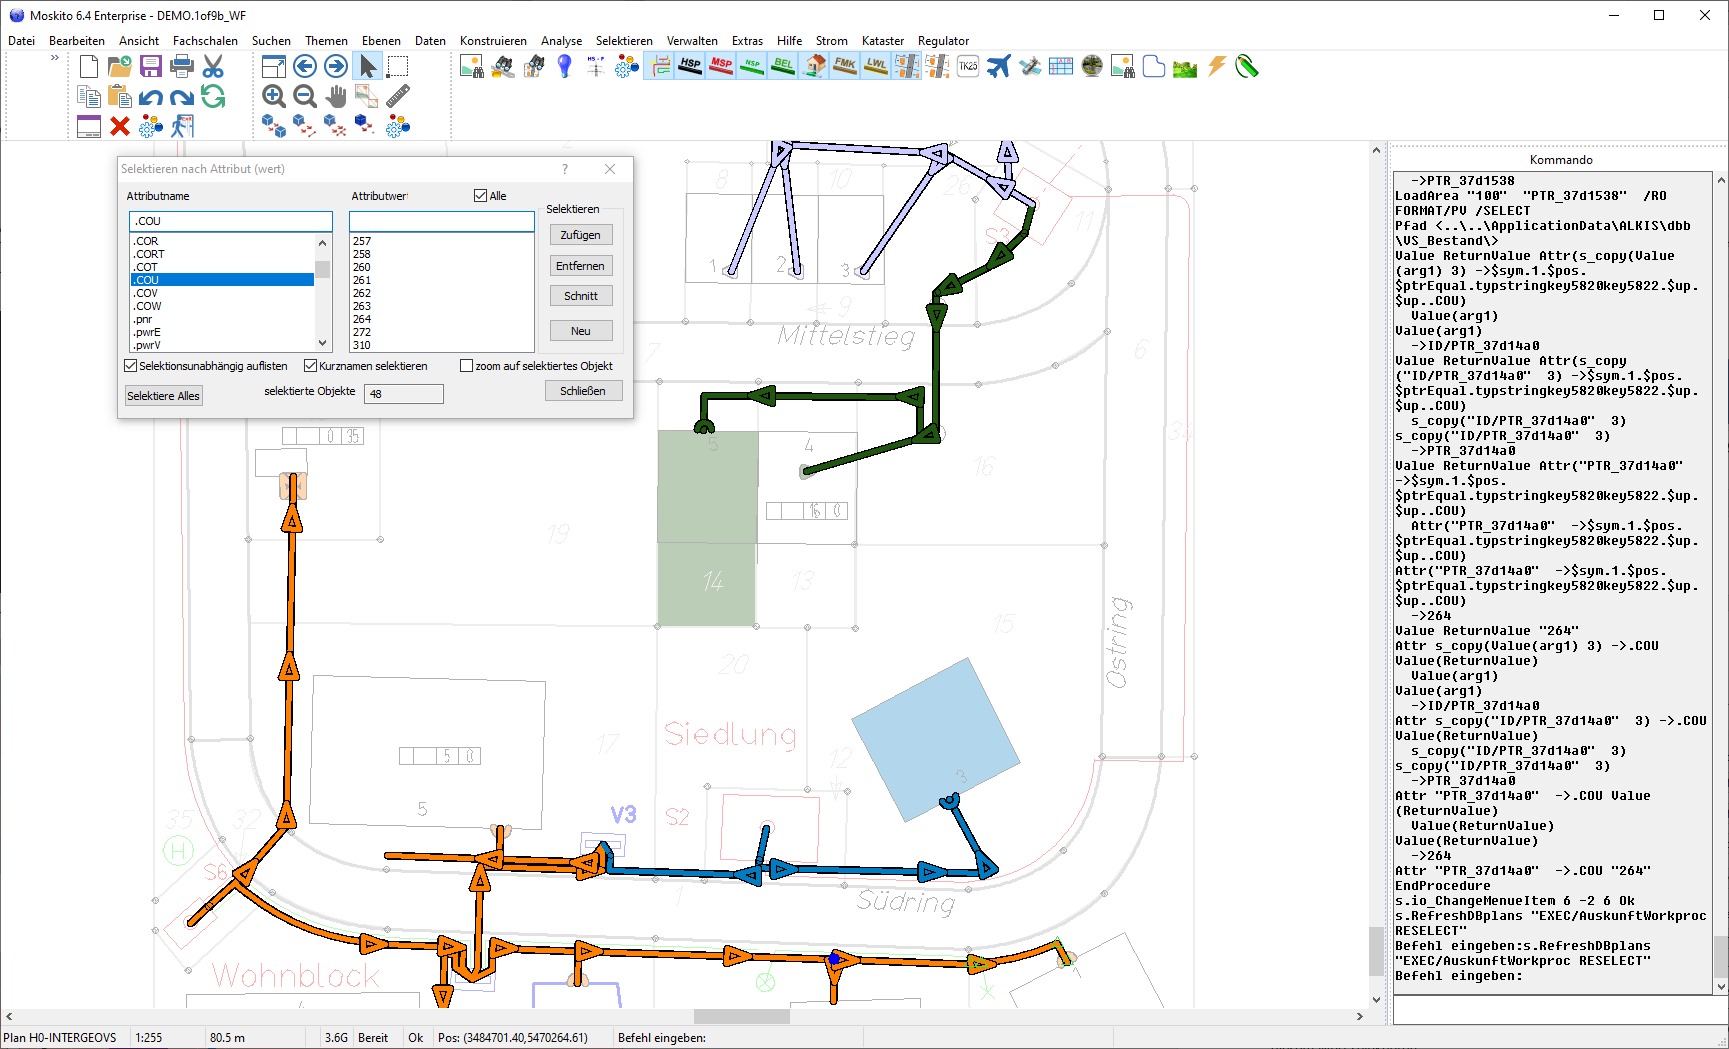The image size is (1729, 1049).
Task: Click the horizontal map scrollbar thumb
Action: tap(741, 1016)
